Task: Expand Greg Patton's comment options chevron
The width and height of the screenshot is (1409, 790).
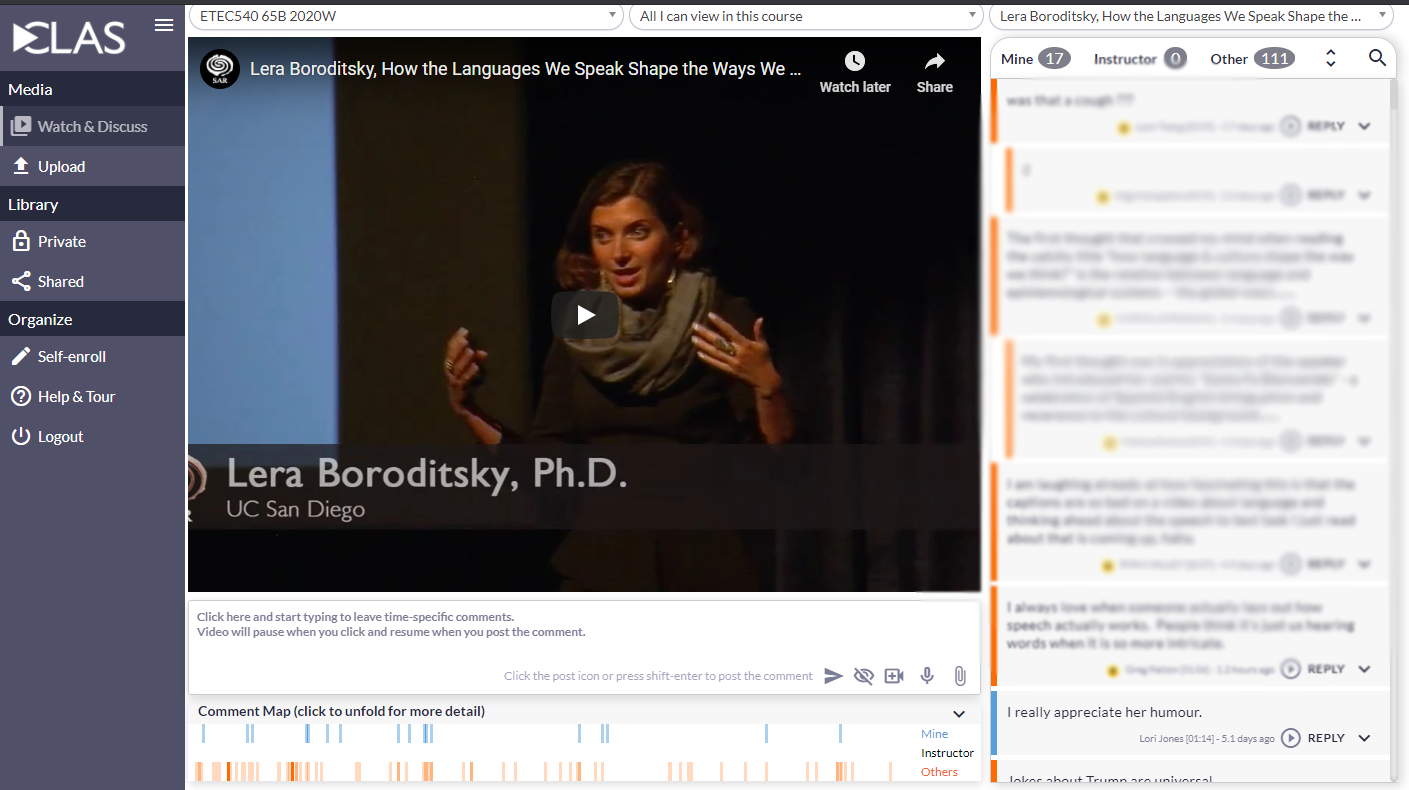Action: [1364, 669]
